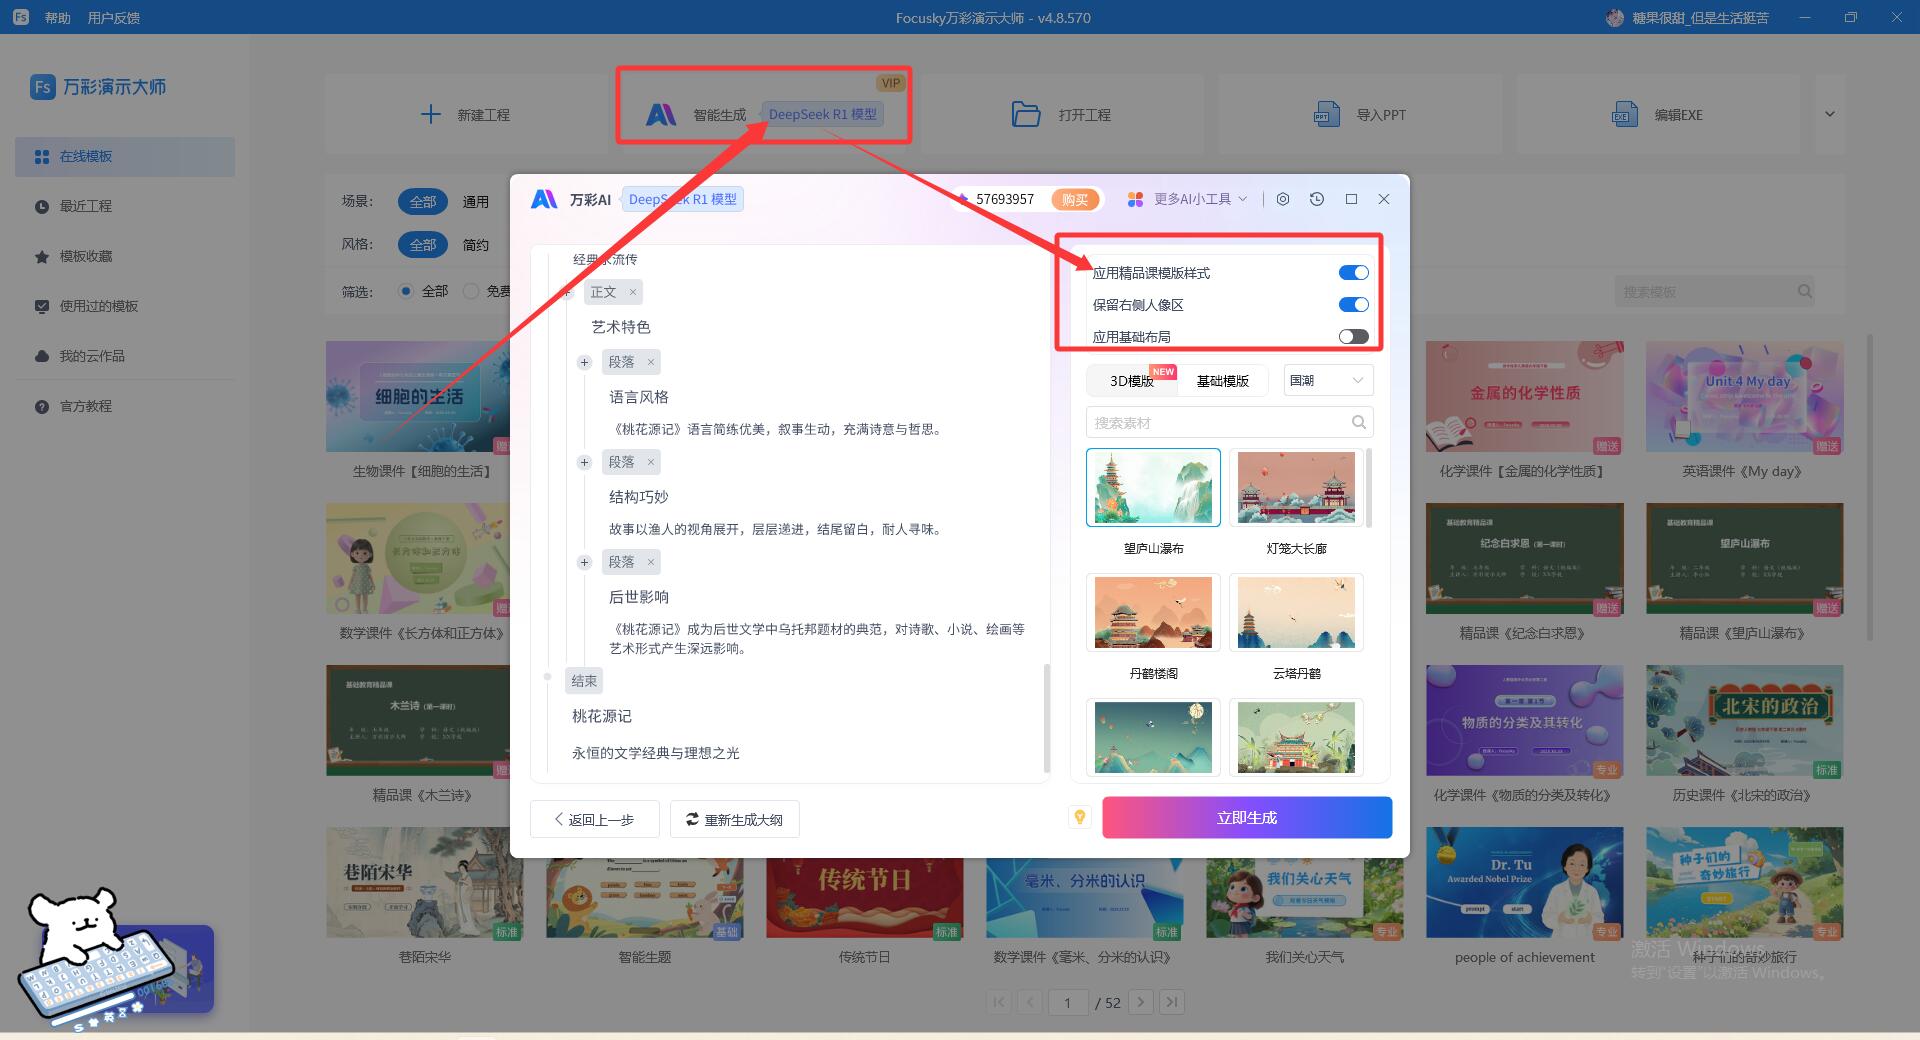The height and width of the screenshot is (1040, 1920).
Task: Open the 帮助 menu
Action: 58,18
